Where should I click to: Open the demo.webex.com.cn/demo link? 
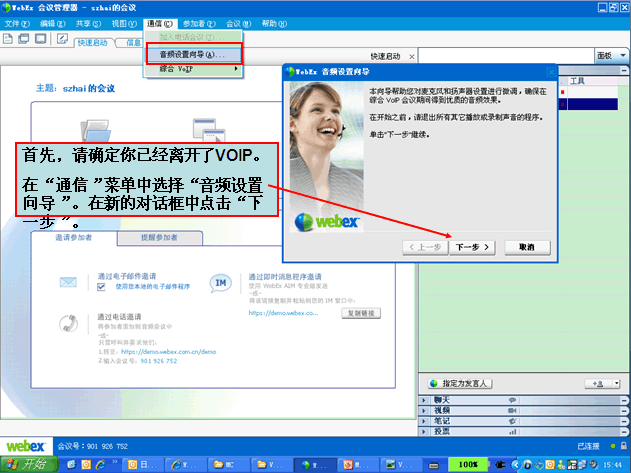tap(169, 352)
